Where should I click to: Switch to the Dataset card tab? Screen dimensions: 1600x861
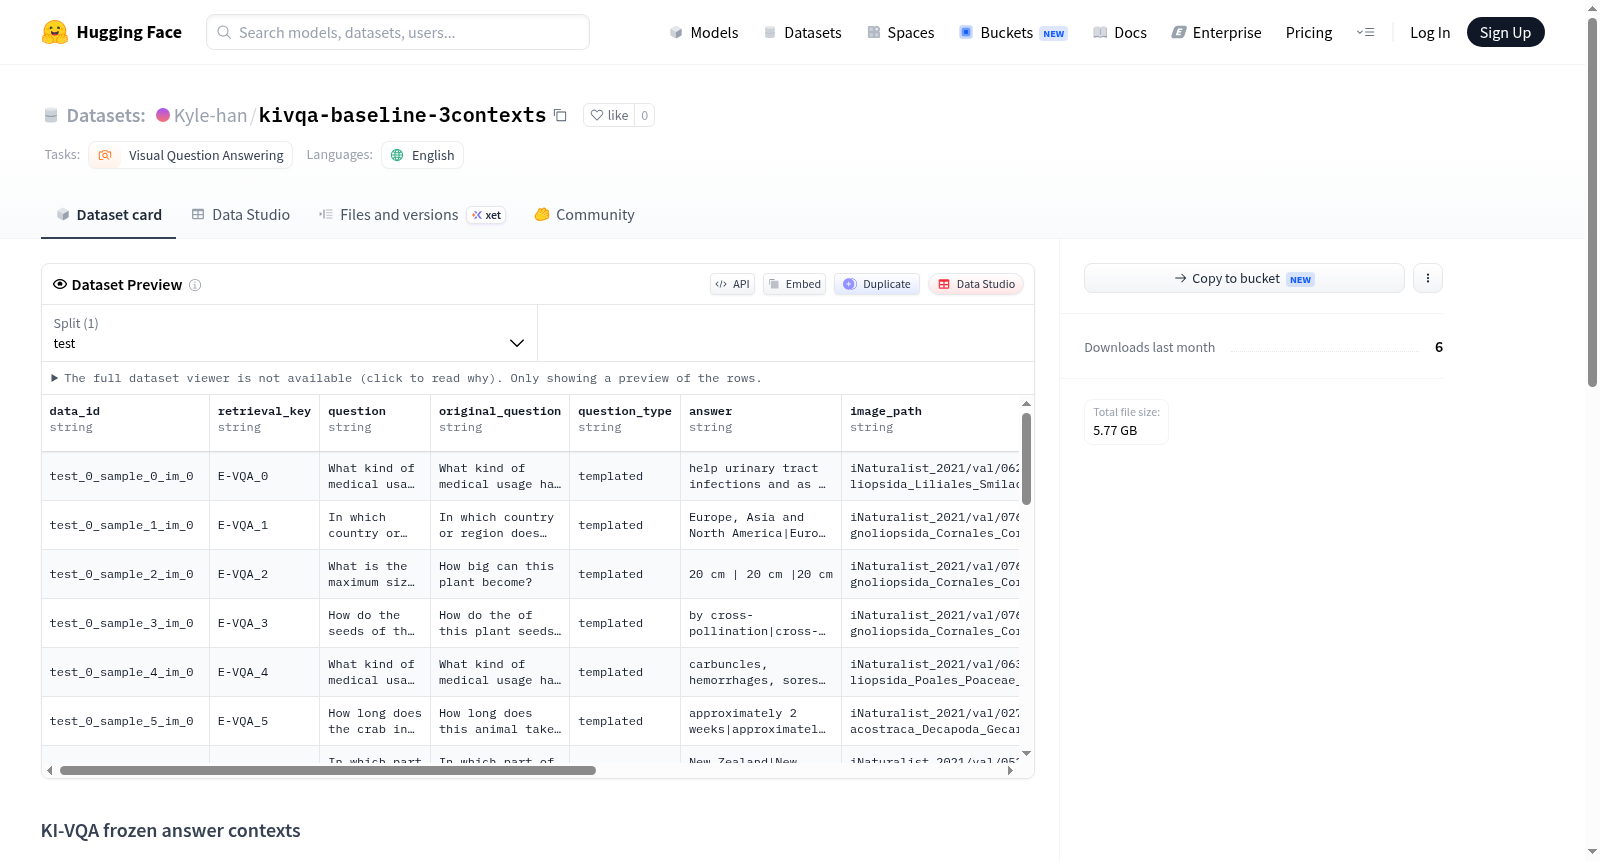[x=108, y=215]
